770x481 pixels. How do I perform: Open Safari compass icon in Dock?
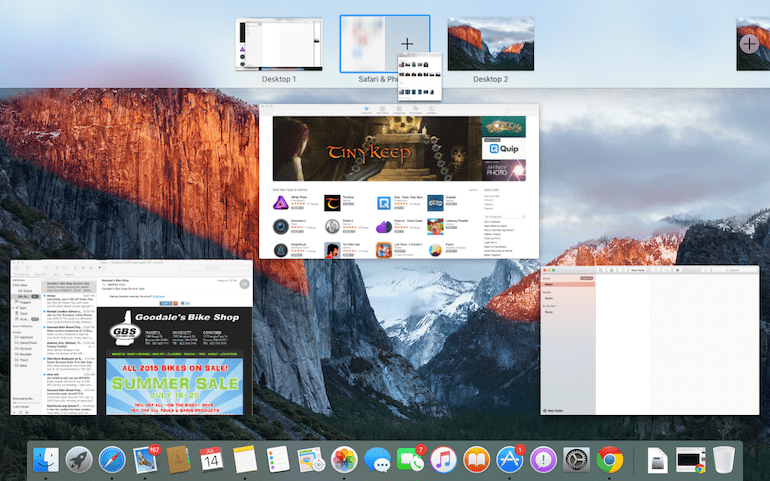[112, 460]
